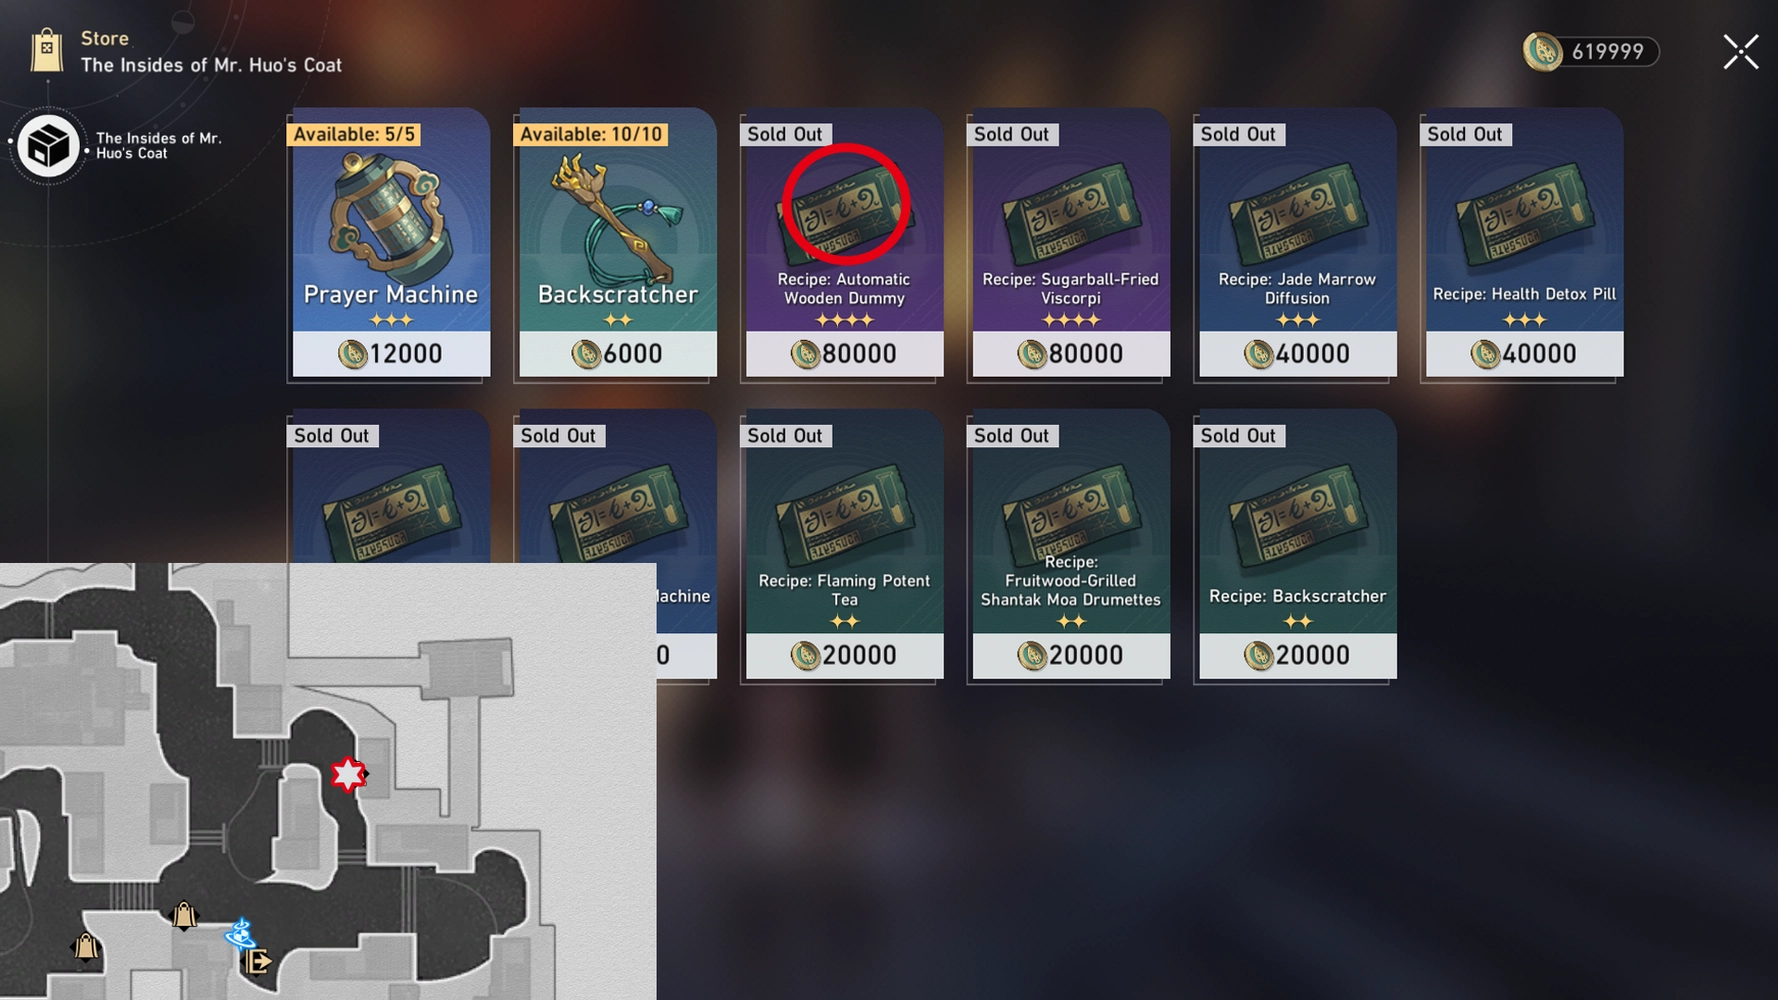Click the 6000 price on Backscratcher
Image resolution: width=1778 pixels, height=1000 pixels.
[617, 354]
